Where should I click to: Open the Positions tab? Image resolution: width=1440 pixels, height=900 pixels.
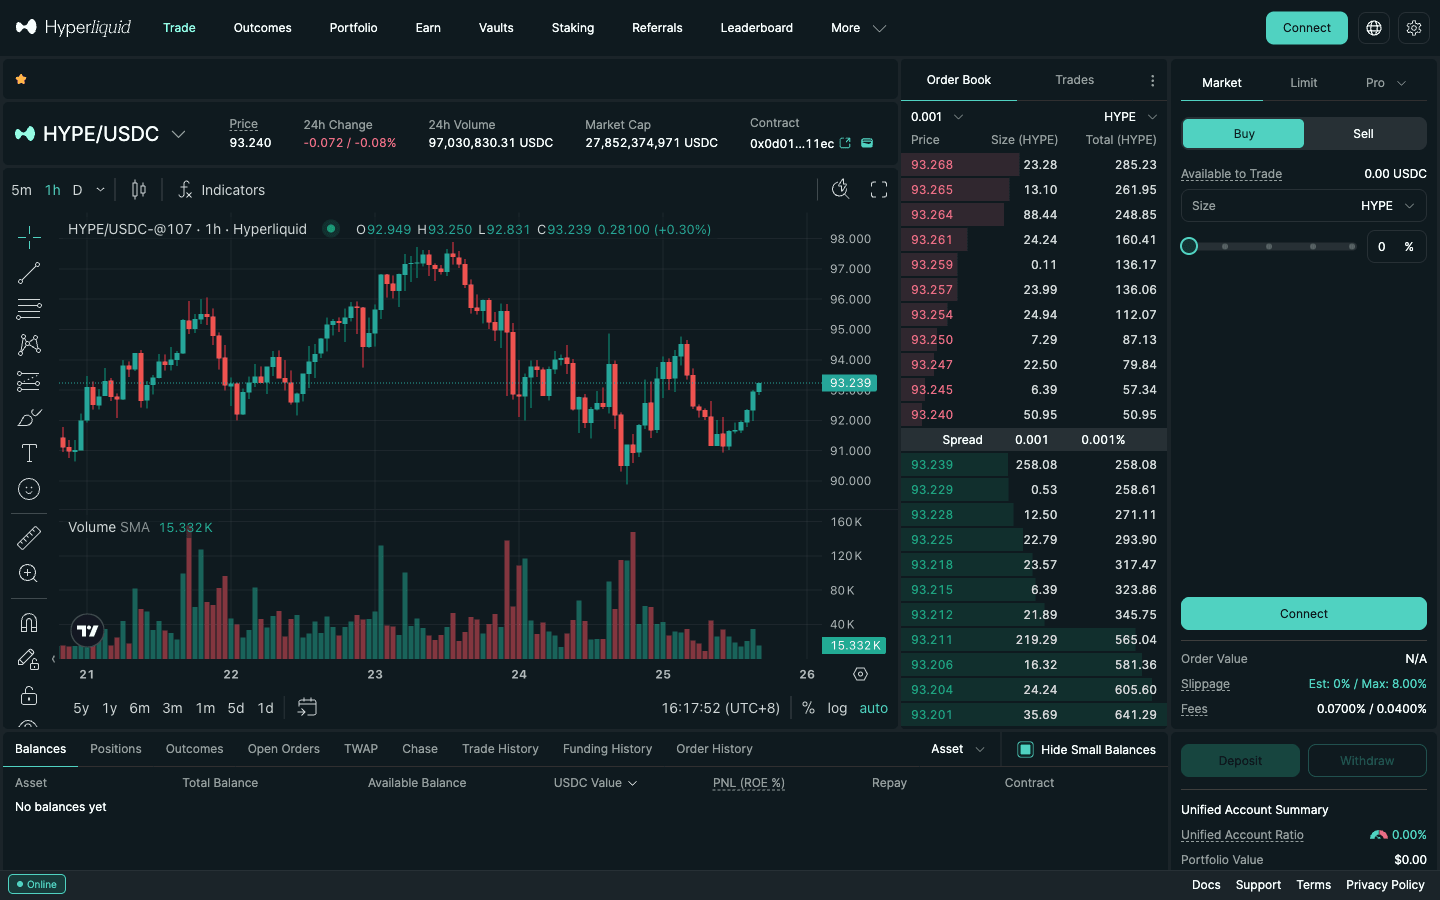point(116,749)
